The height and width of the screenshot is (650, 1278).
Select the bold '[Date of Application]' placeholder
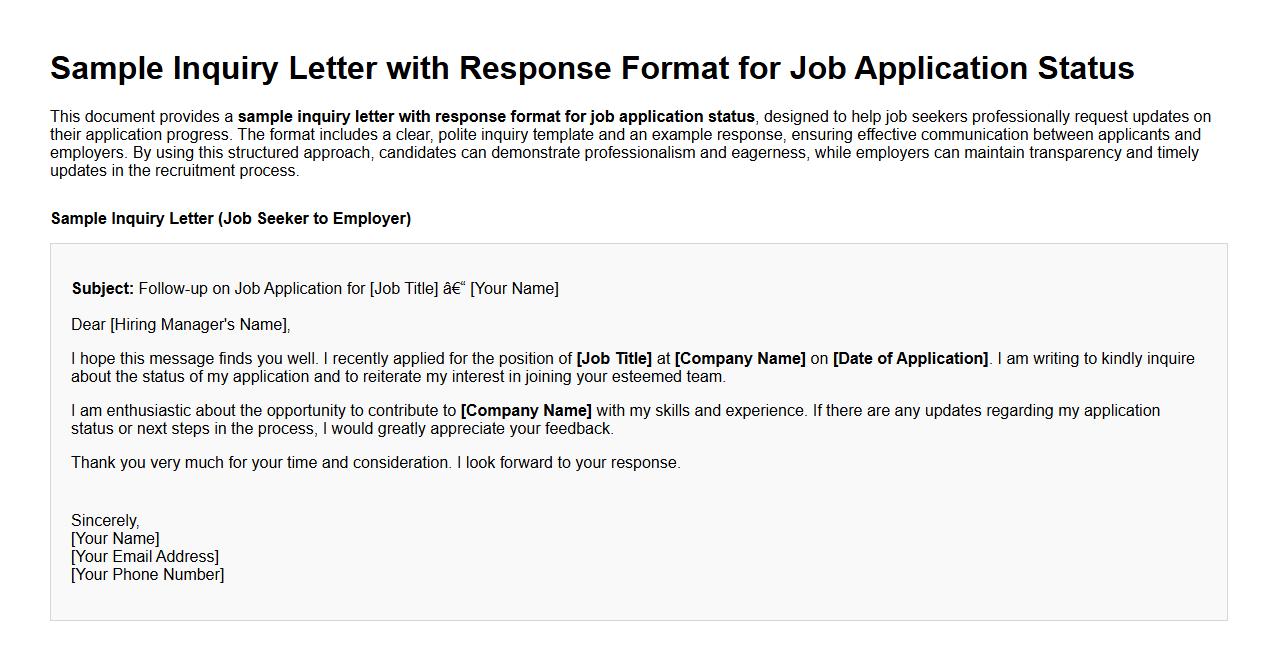pyautogui.click(x=910, y=359)
